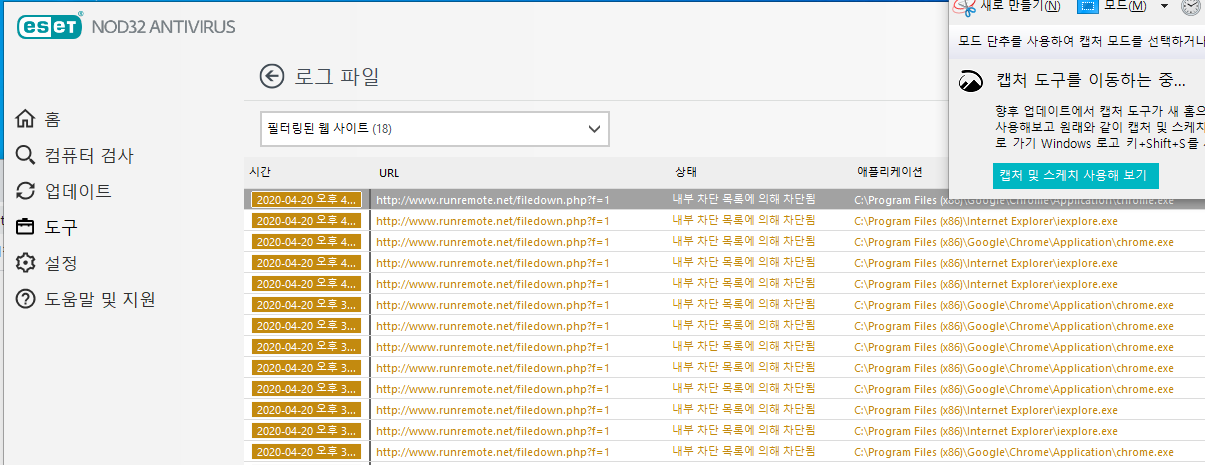The height and width of the screenshot is (465, 1205).
Task: Click the ESET logo in the header
Action: point(48,26)
